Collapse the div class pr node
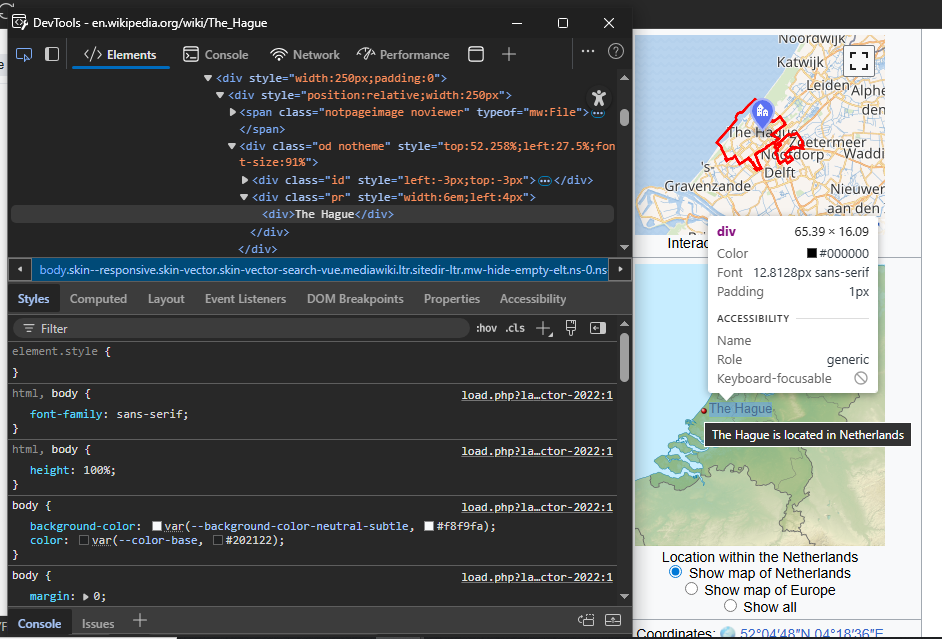The image size is (942, 639). coord(245,198)
